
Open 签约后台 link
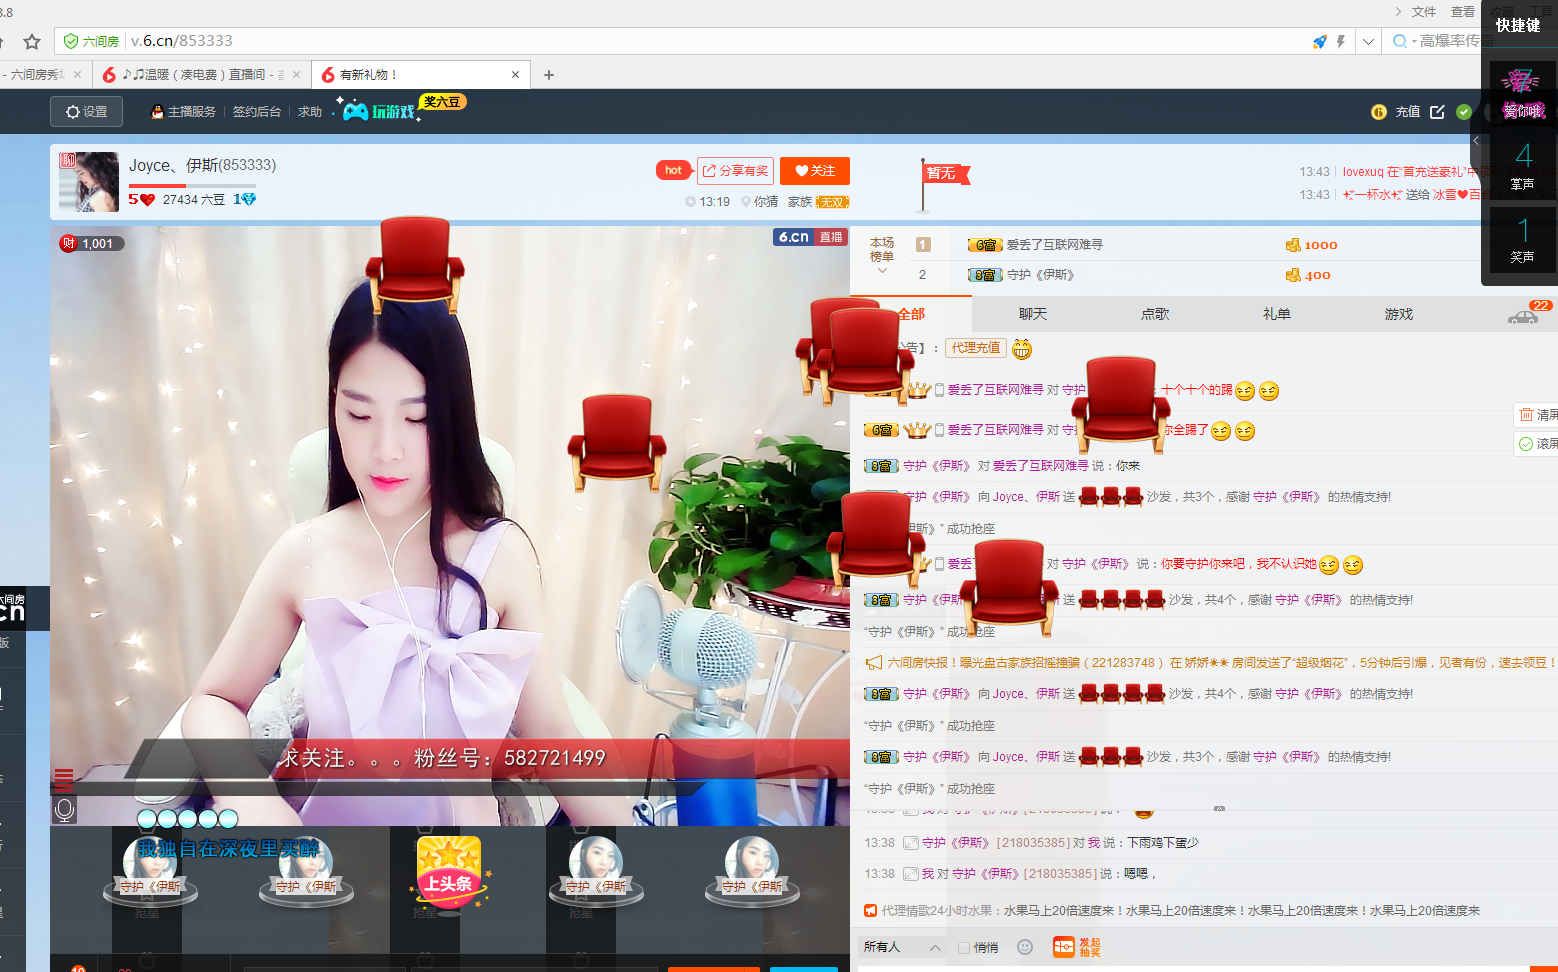click(x=256, y=112)
